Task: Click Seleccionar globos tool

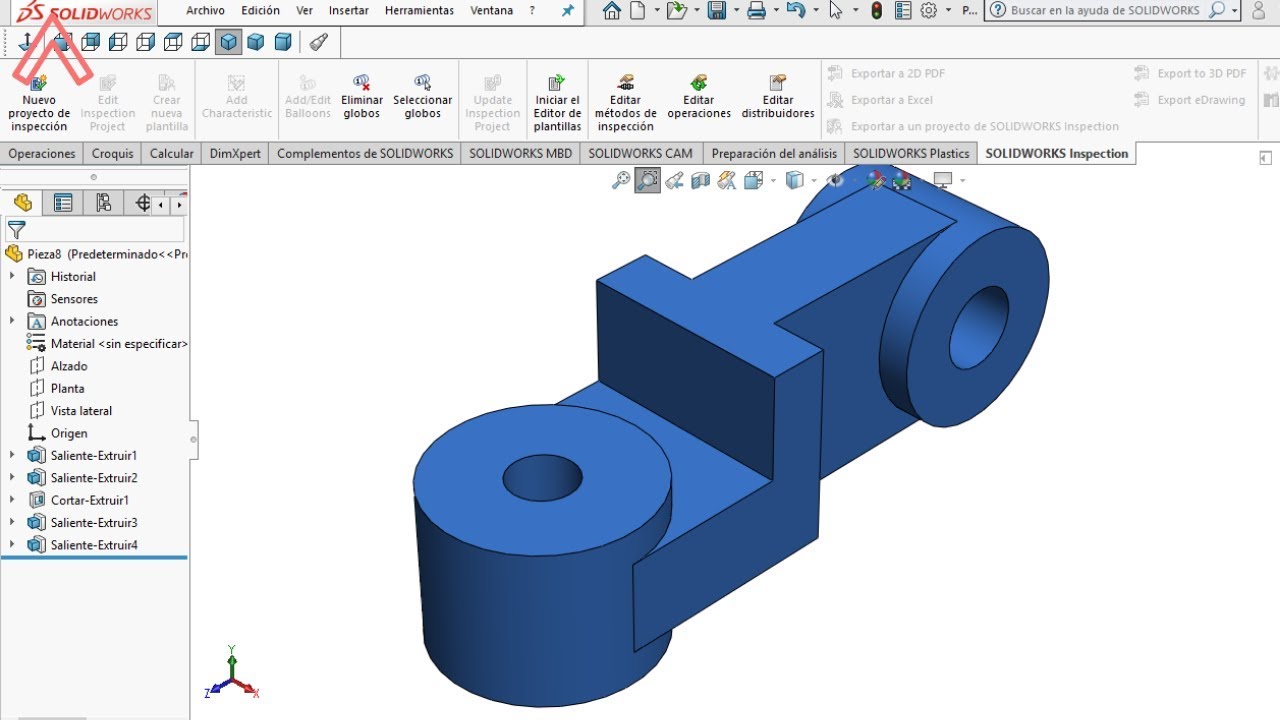Action: [423, 98]
